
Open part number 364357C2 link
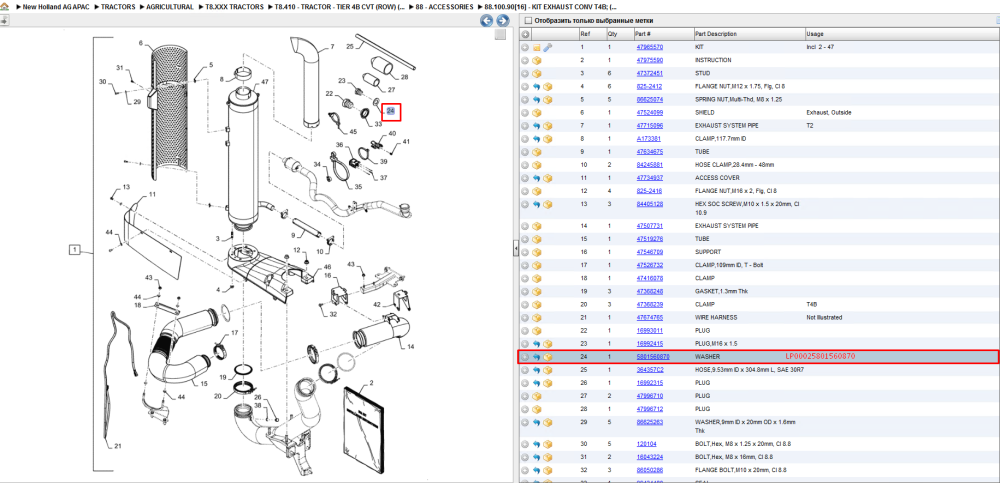tap(649, 370)
